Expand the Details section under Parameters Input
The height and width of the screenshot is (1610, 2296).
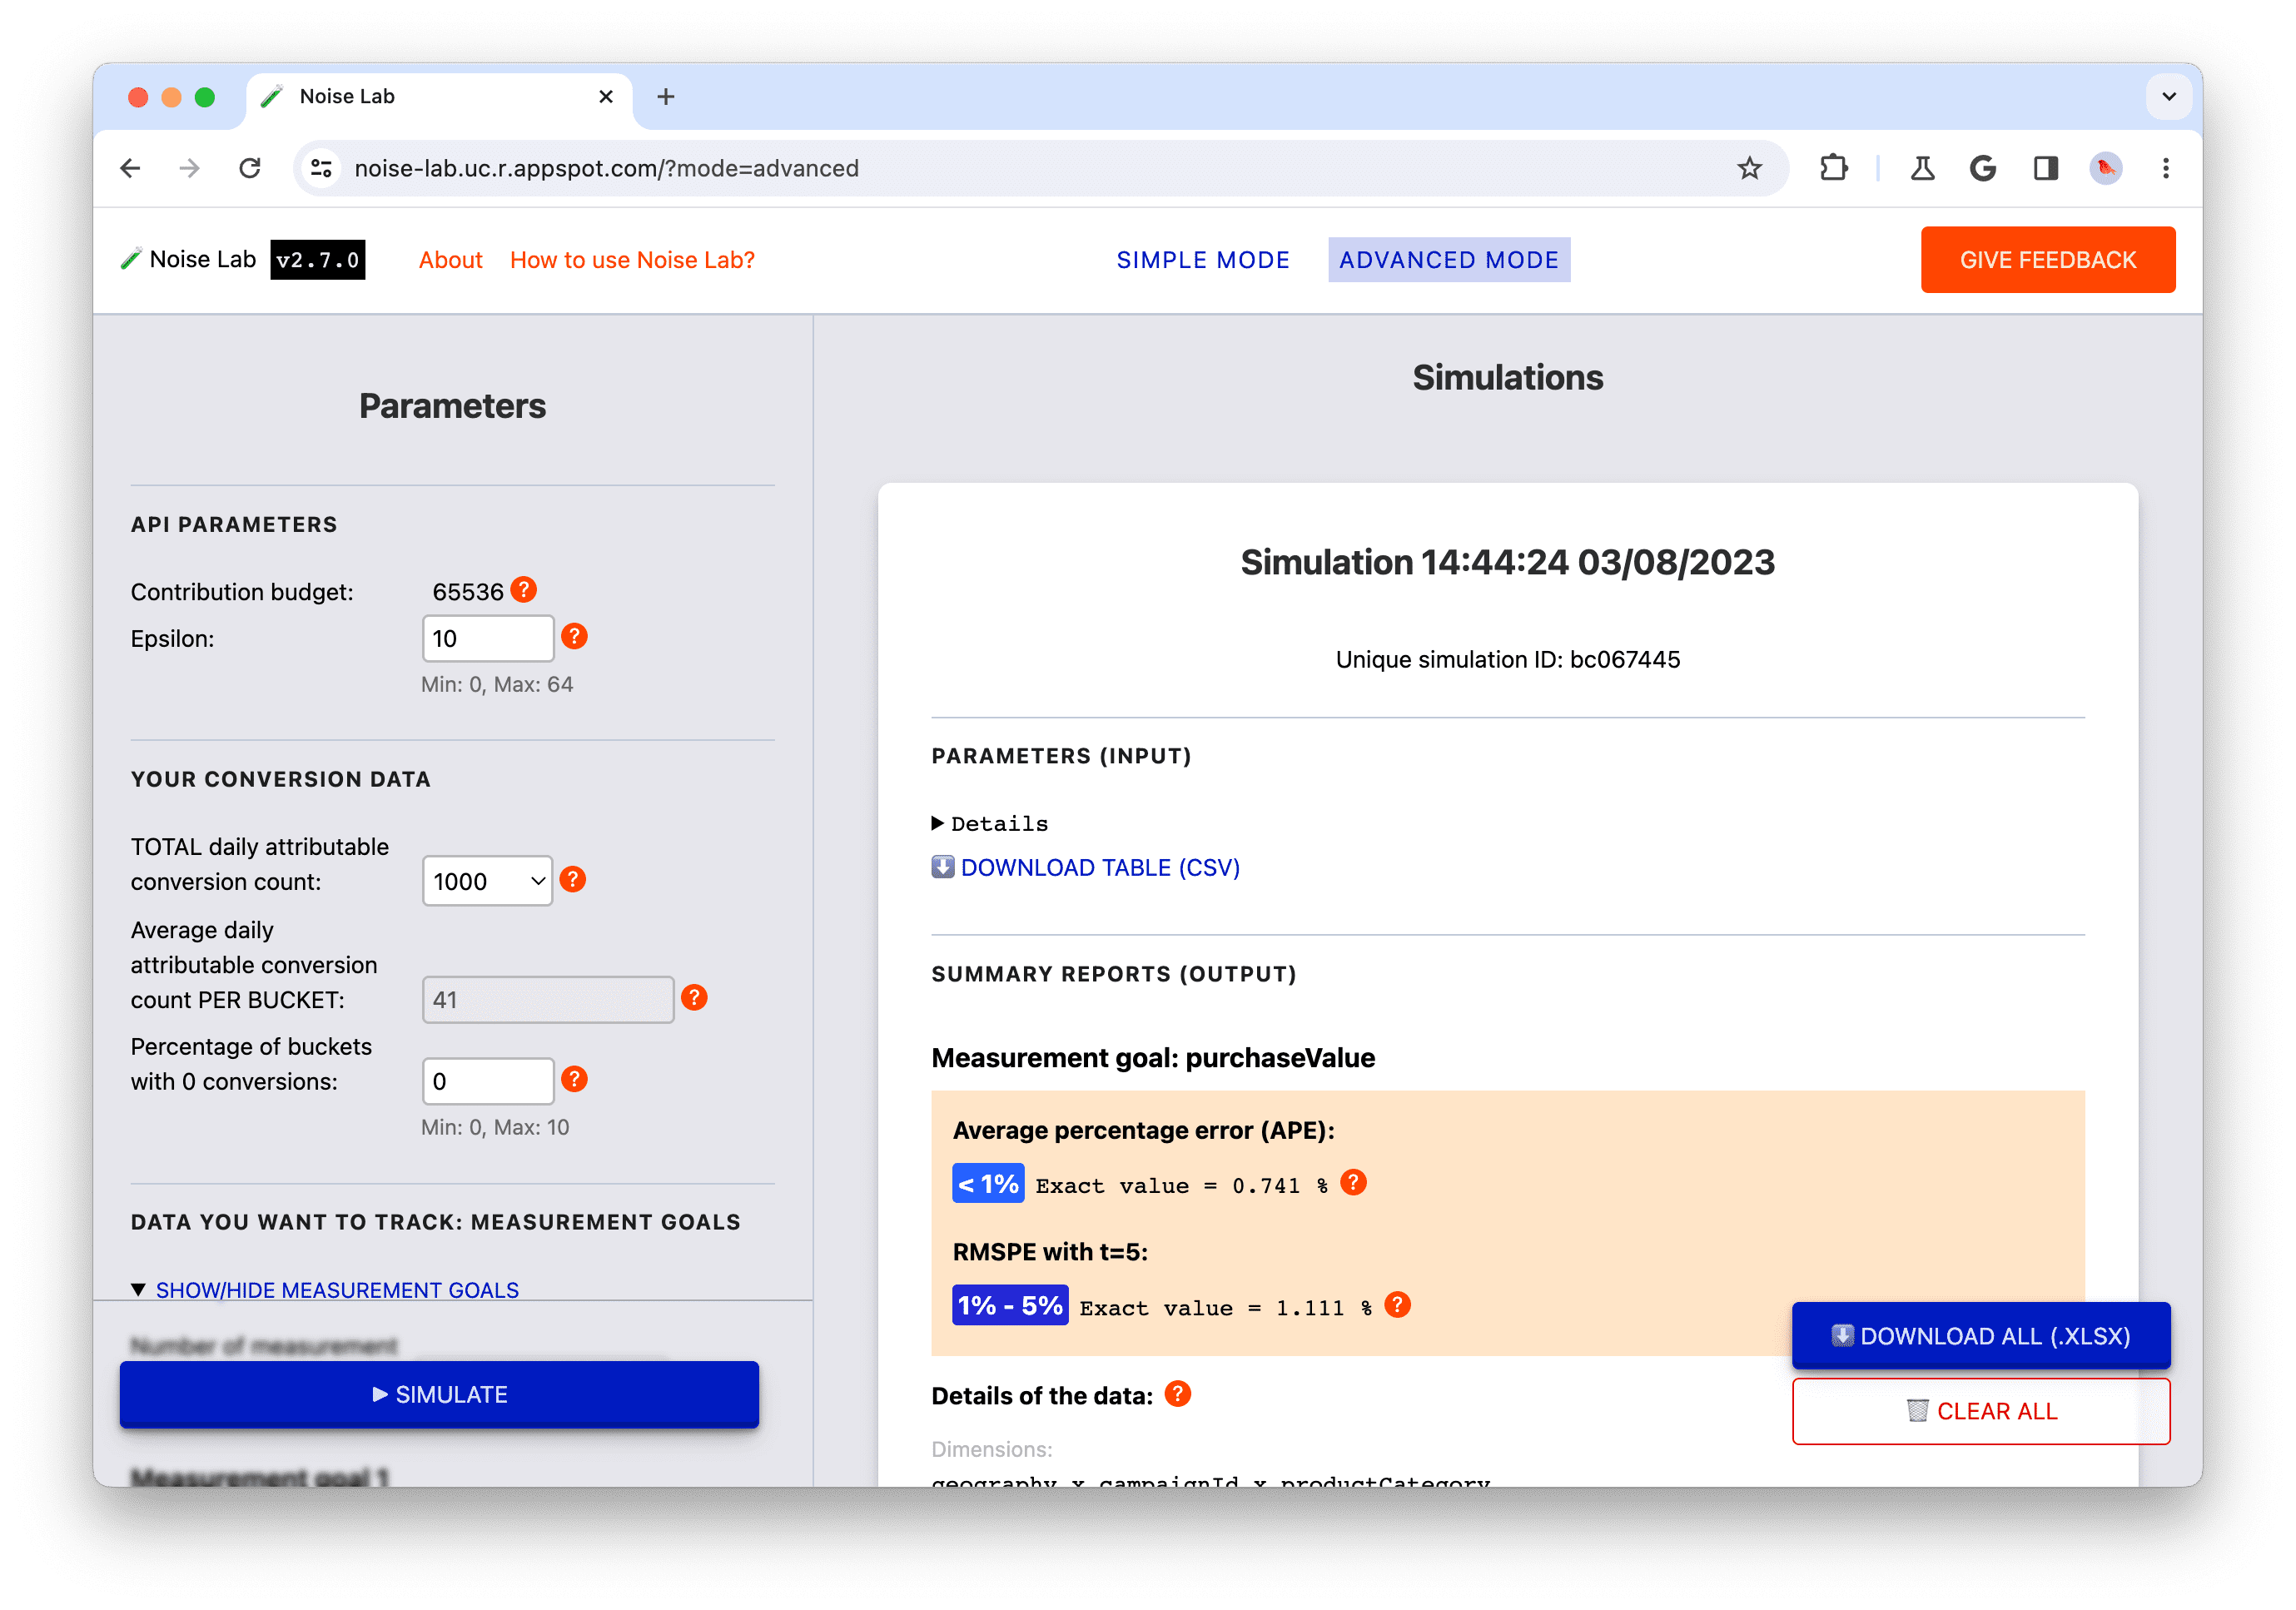[986, 820]
